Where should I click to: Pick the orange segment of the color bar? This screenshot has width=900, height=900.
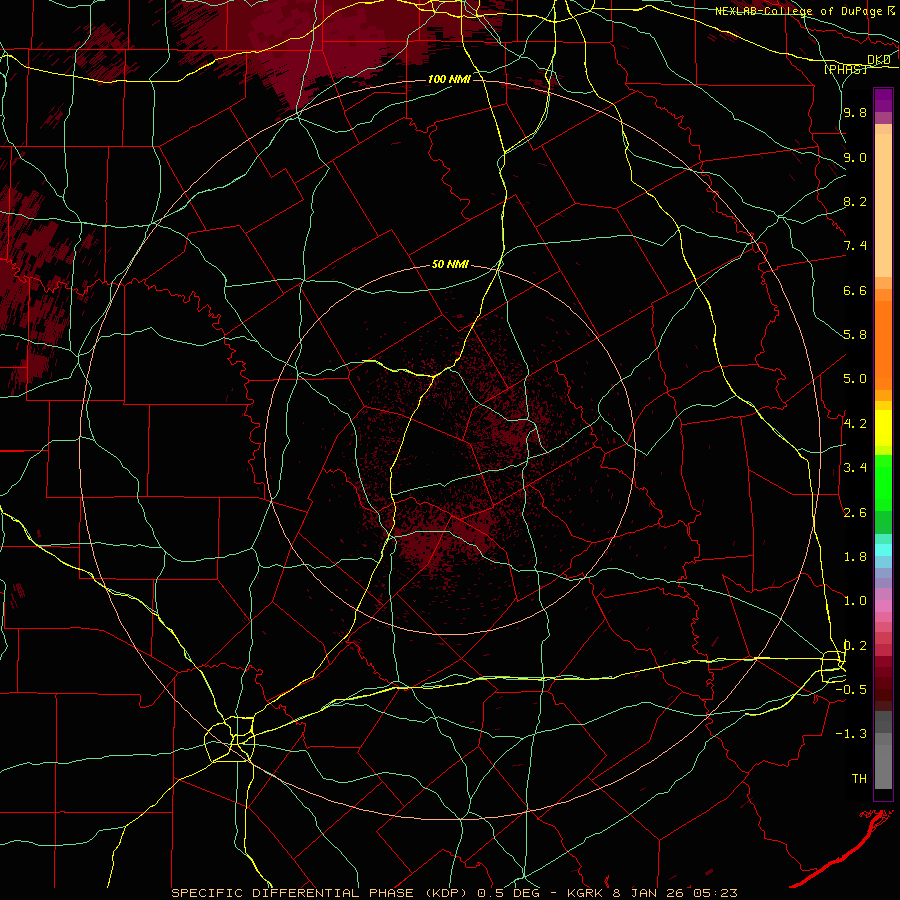[883, 344]
